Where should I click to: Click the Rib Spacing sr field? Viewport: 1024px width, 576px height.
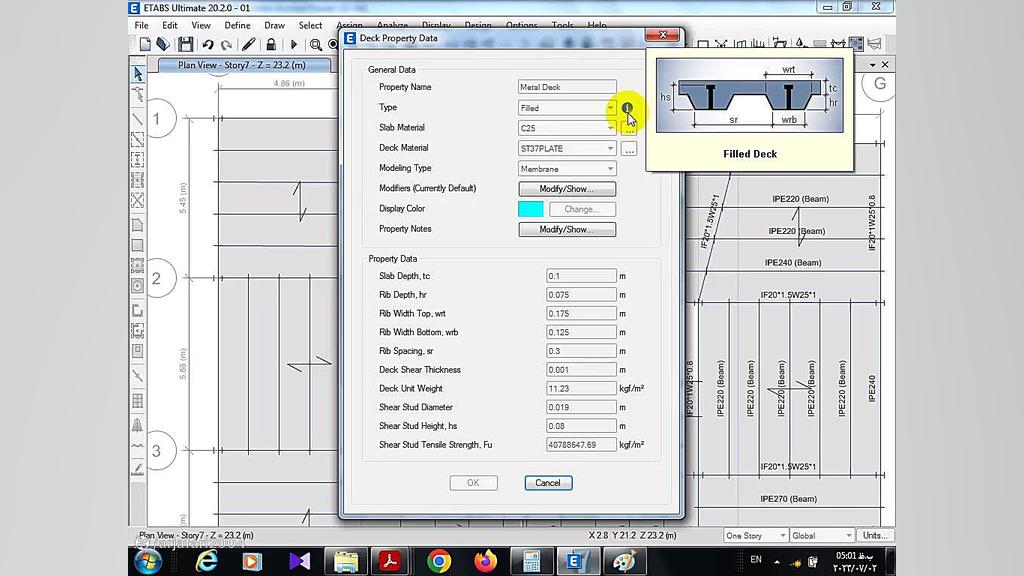pos(581,351)
